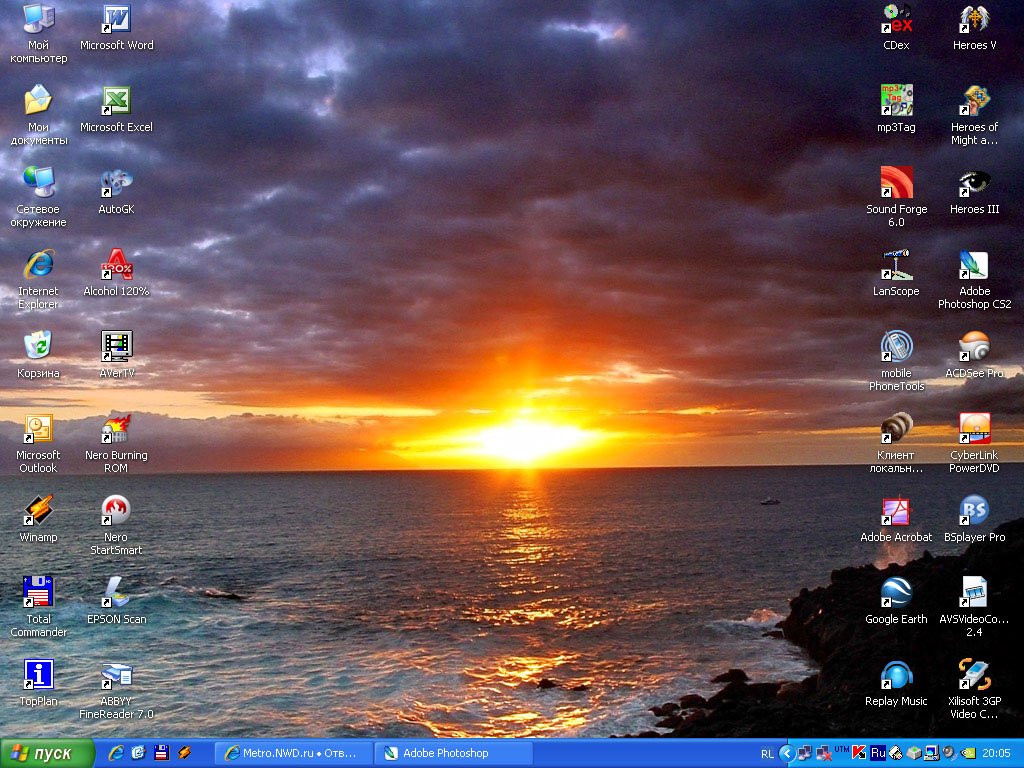The height and width of the screenshot is (768, 1024).
Task: Click the ACDSee Pro desktop icon
Action: click(974, 348)
